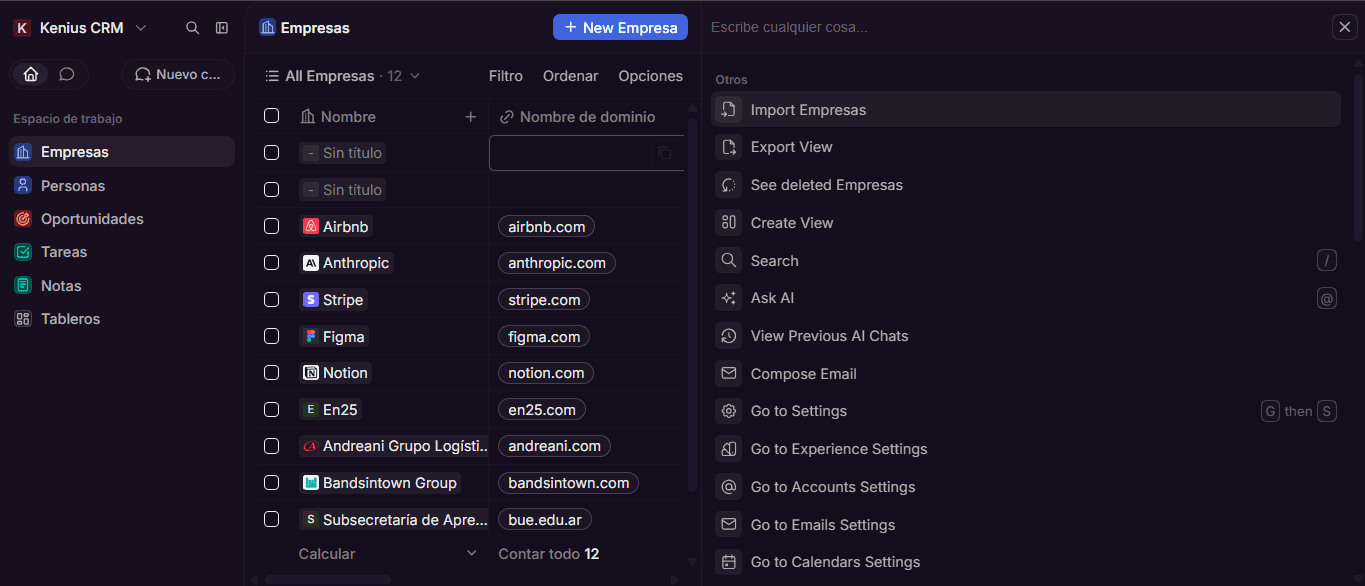Click the Filtro button
Image resolution: width=1365 pixels, height=586 pixels.
[x=506, y=76]
